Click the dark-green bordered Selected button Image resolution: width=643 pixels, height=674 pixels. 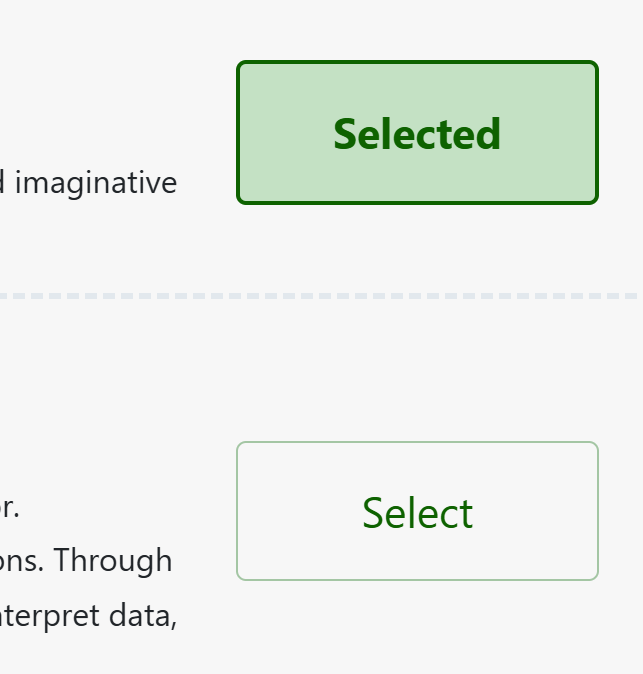click(x=417, y=133)
